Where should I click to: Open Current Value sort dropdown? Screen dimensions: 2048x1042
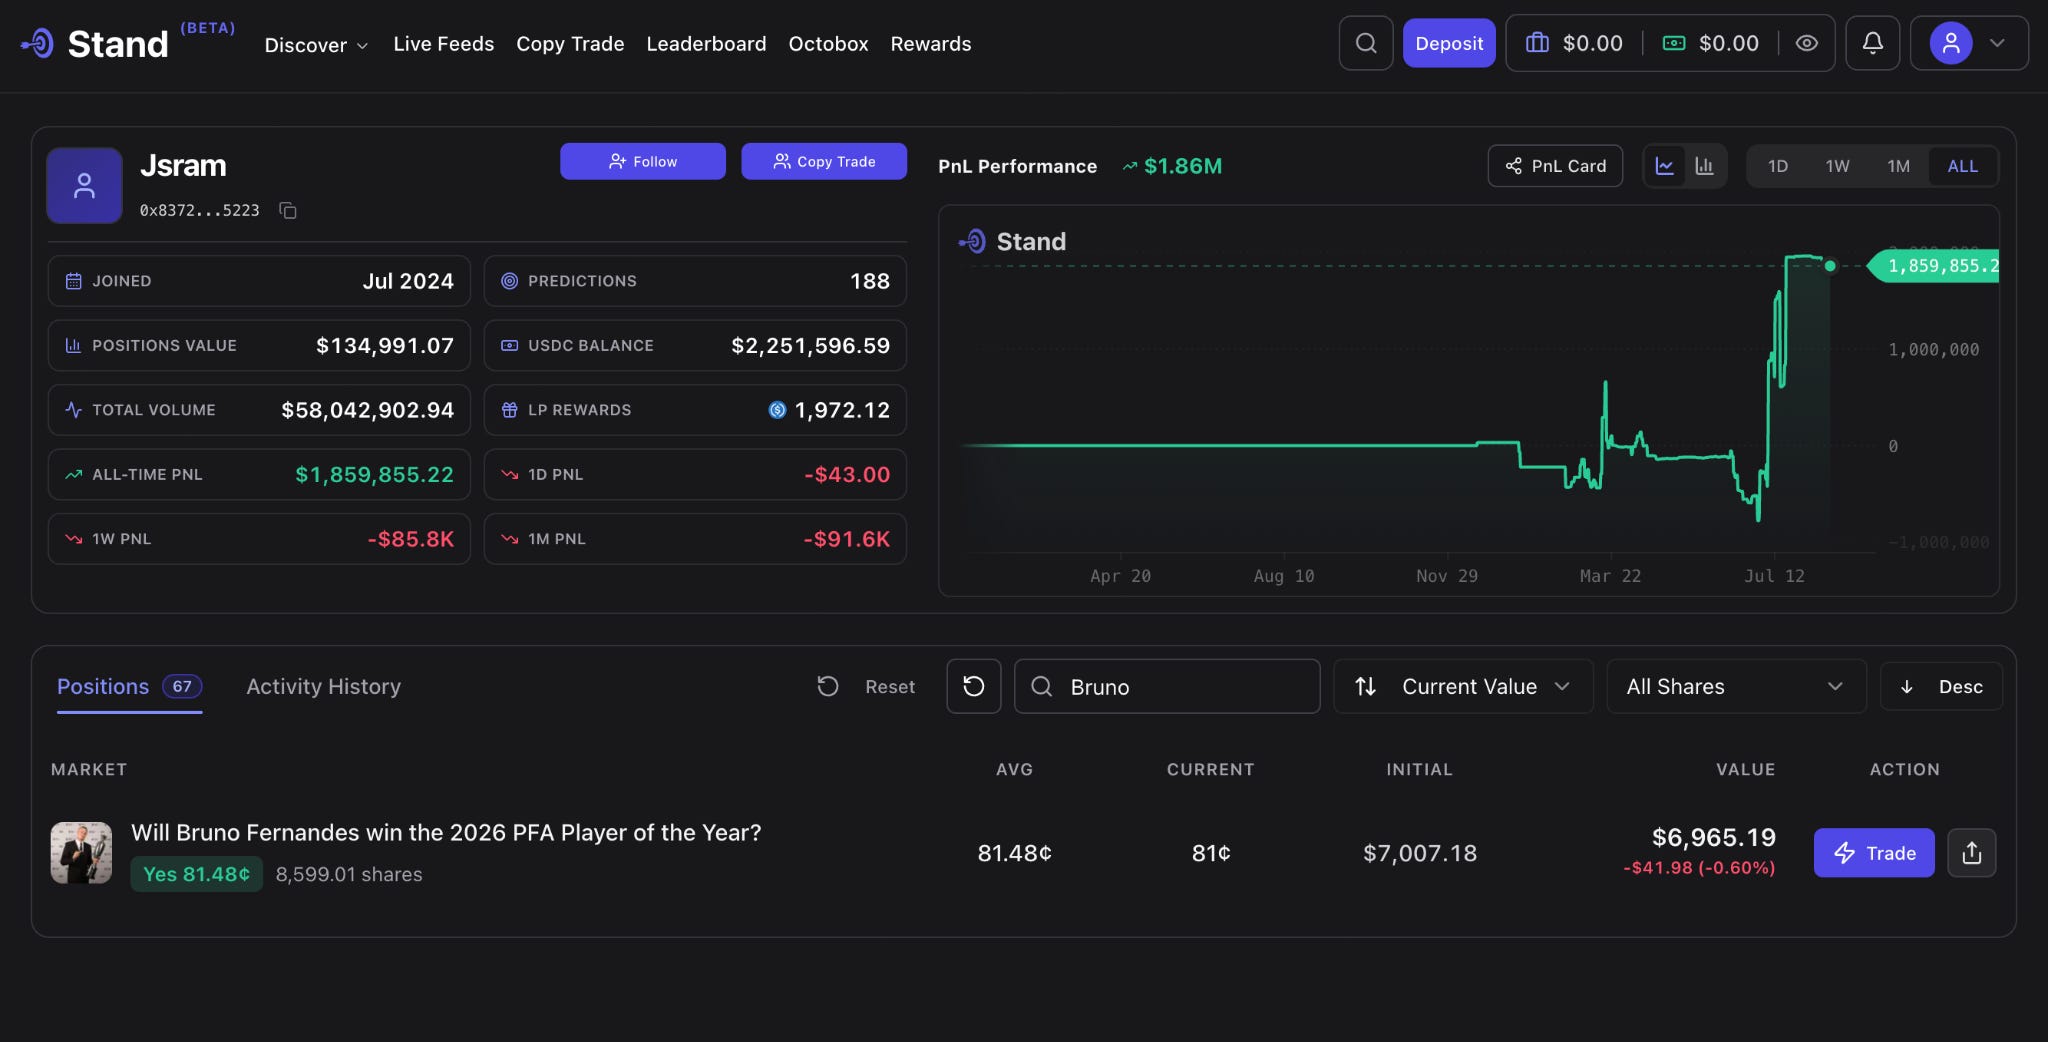[x=1463, y=686]
